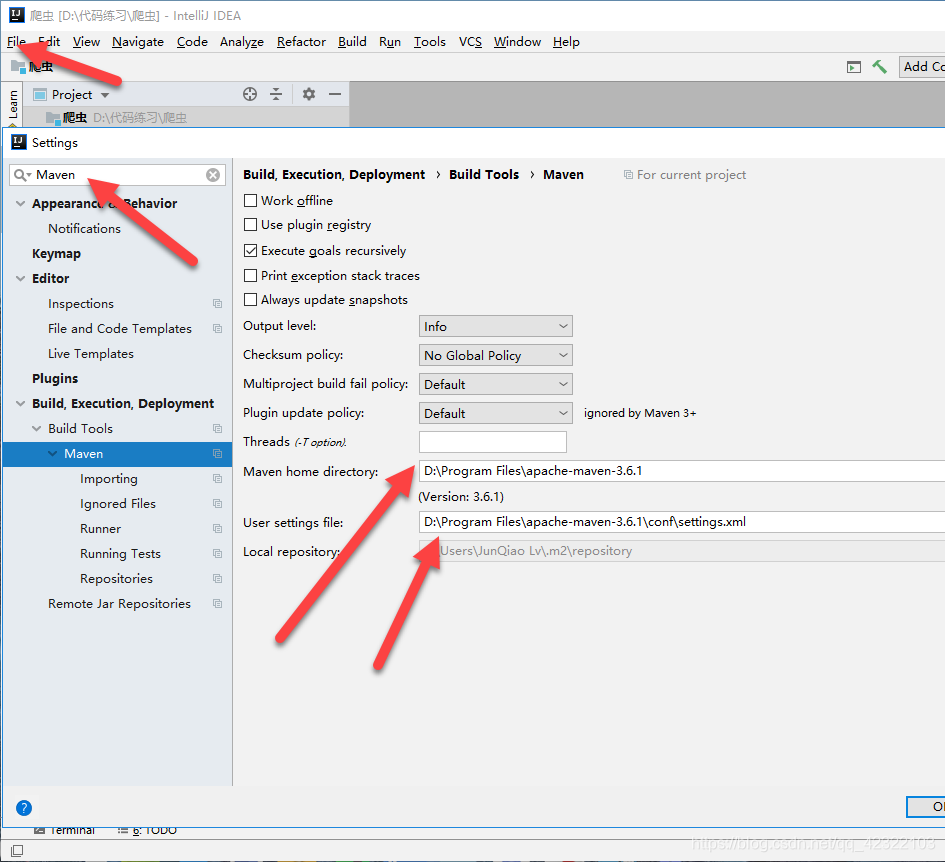945x862 pixels.
Task: Open the Checksum policy dropdown
Action: point(495,355)
